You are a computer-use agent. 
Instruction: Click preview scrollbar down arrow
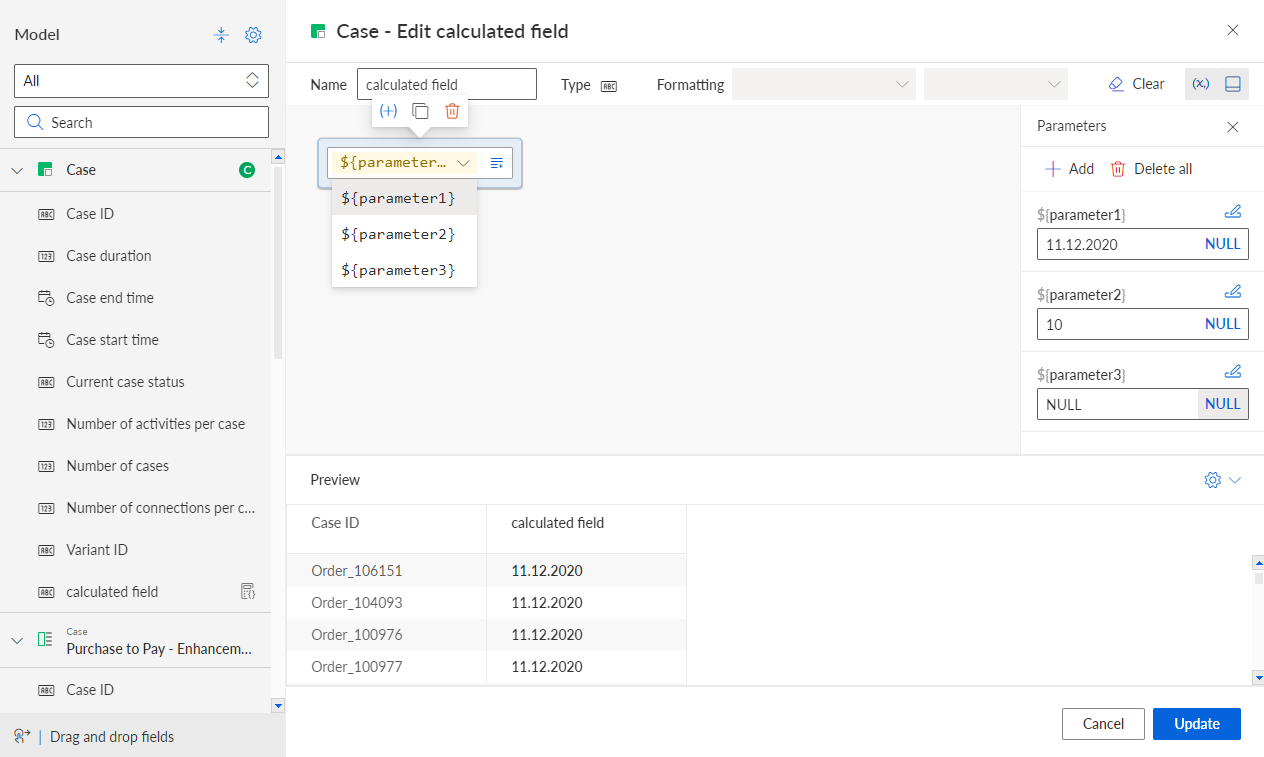pyautogui.click(x=1258, y=678)
